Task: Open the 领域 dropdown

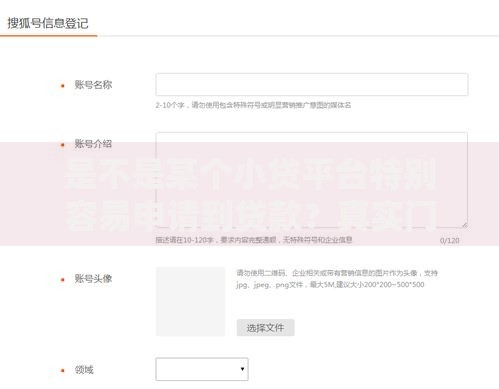Action: click(202, 369)
